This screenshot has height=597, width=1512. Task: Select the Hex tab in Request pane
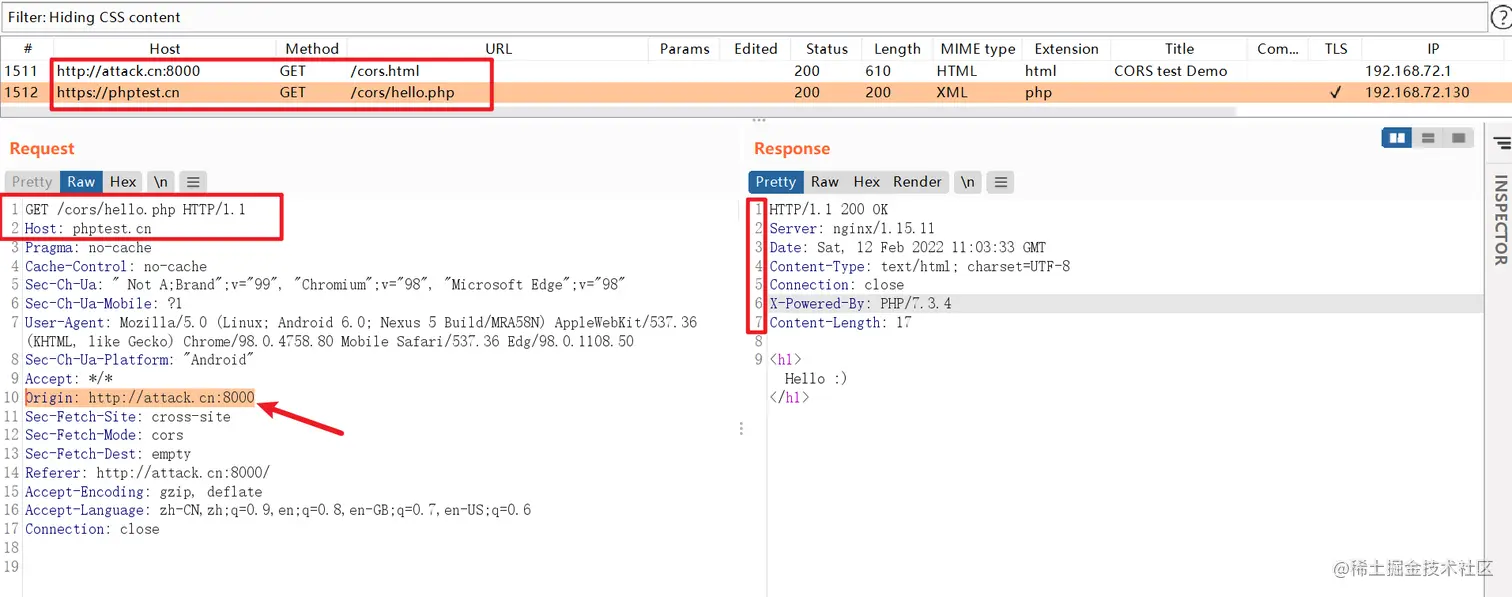(123, 181)
